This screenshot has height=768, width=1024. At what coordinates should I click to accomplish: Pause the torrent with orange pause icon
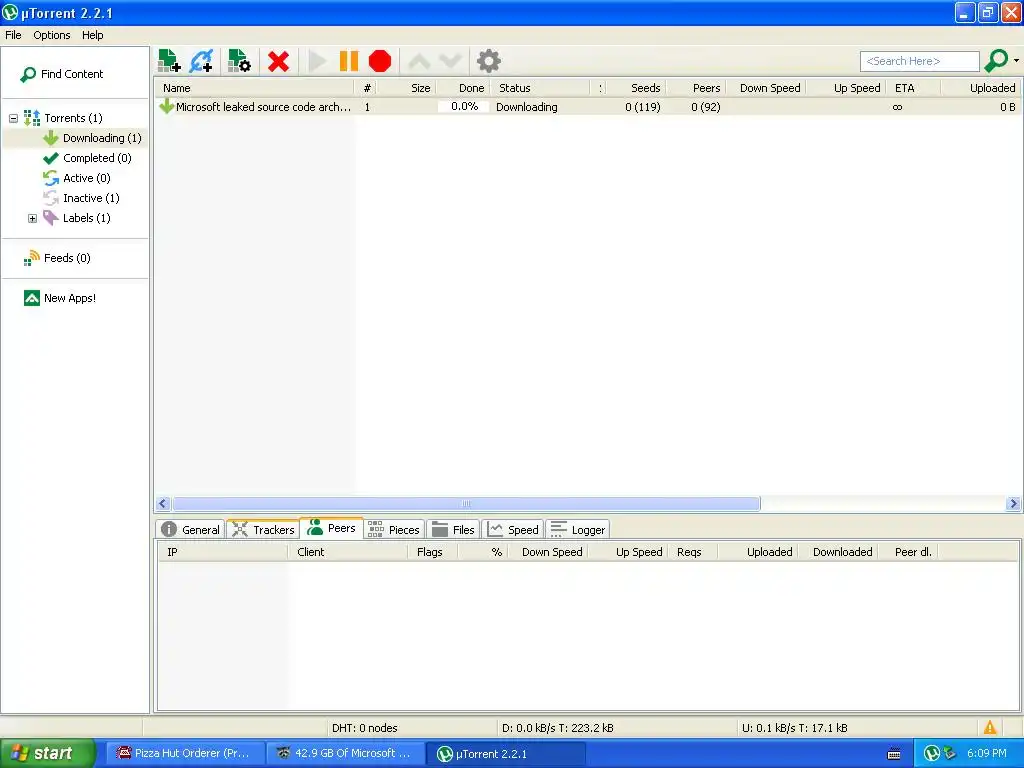click(x=349, y=61)
